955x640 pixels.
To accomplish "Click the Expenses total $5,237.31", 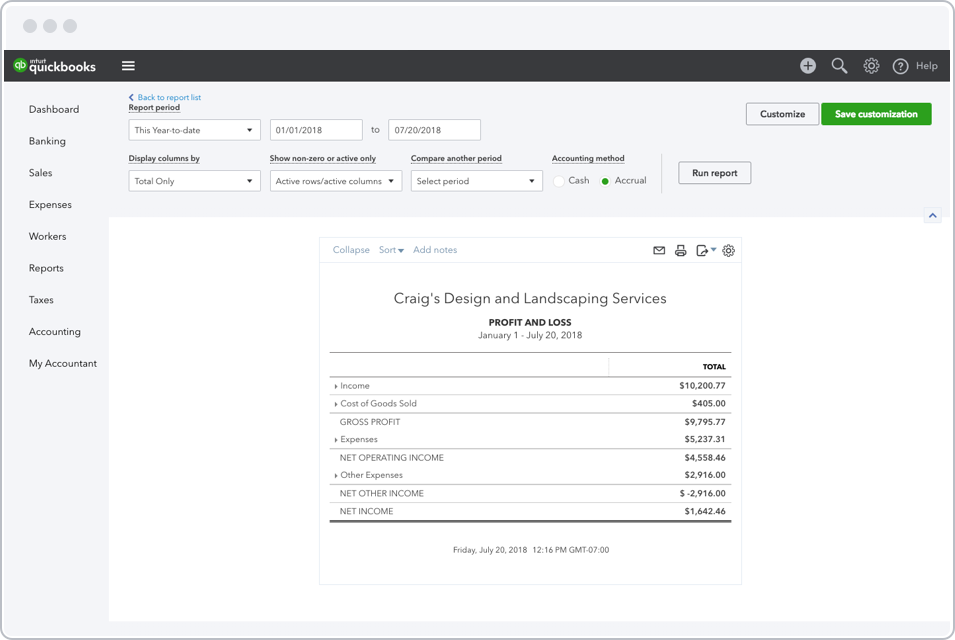I will coord(705,439).
